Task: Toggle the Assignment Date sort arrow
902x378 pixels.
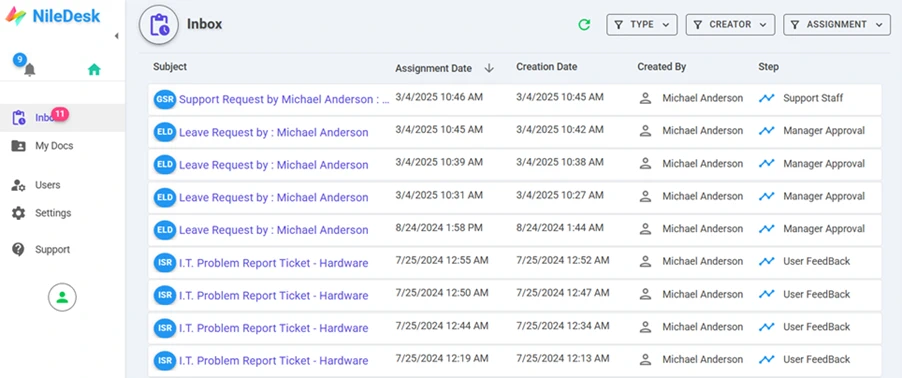Action: point(489,68)
